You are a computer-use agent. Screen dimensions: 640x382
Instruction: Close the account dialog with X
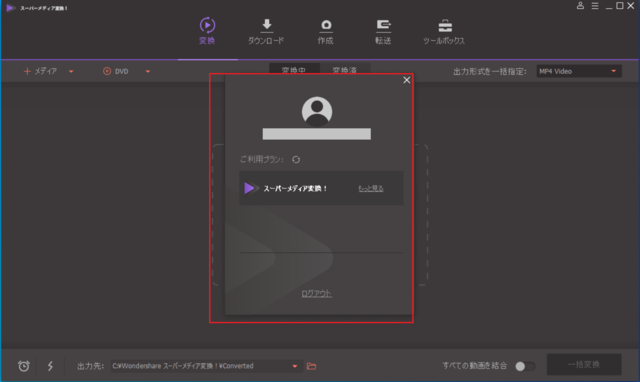pyautogui.click(x=407, y=80)
